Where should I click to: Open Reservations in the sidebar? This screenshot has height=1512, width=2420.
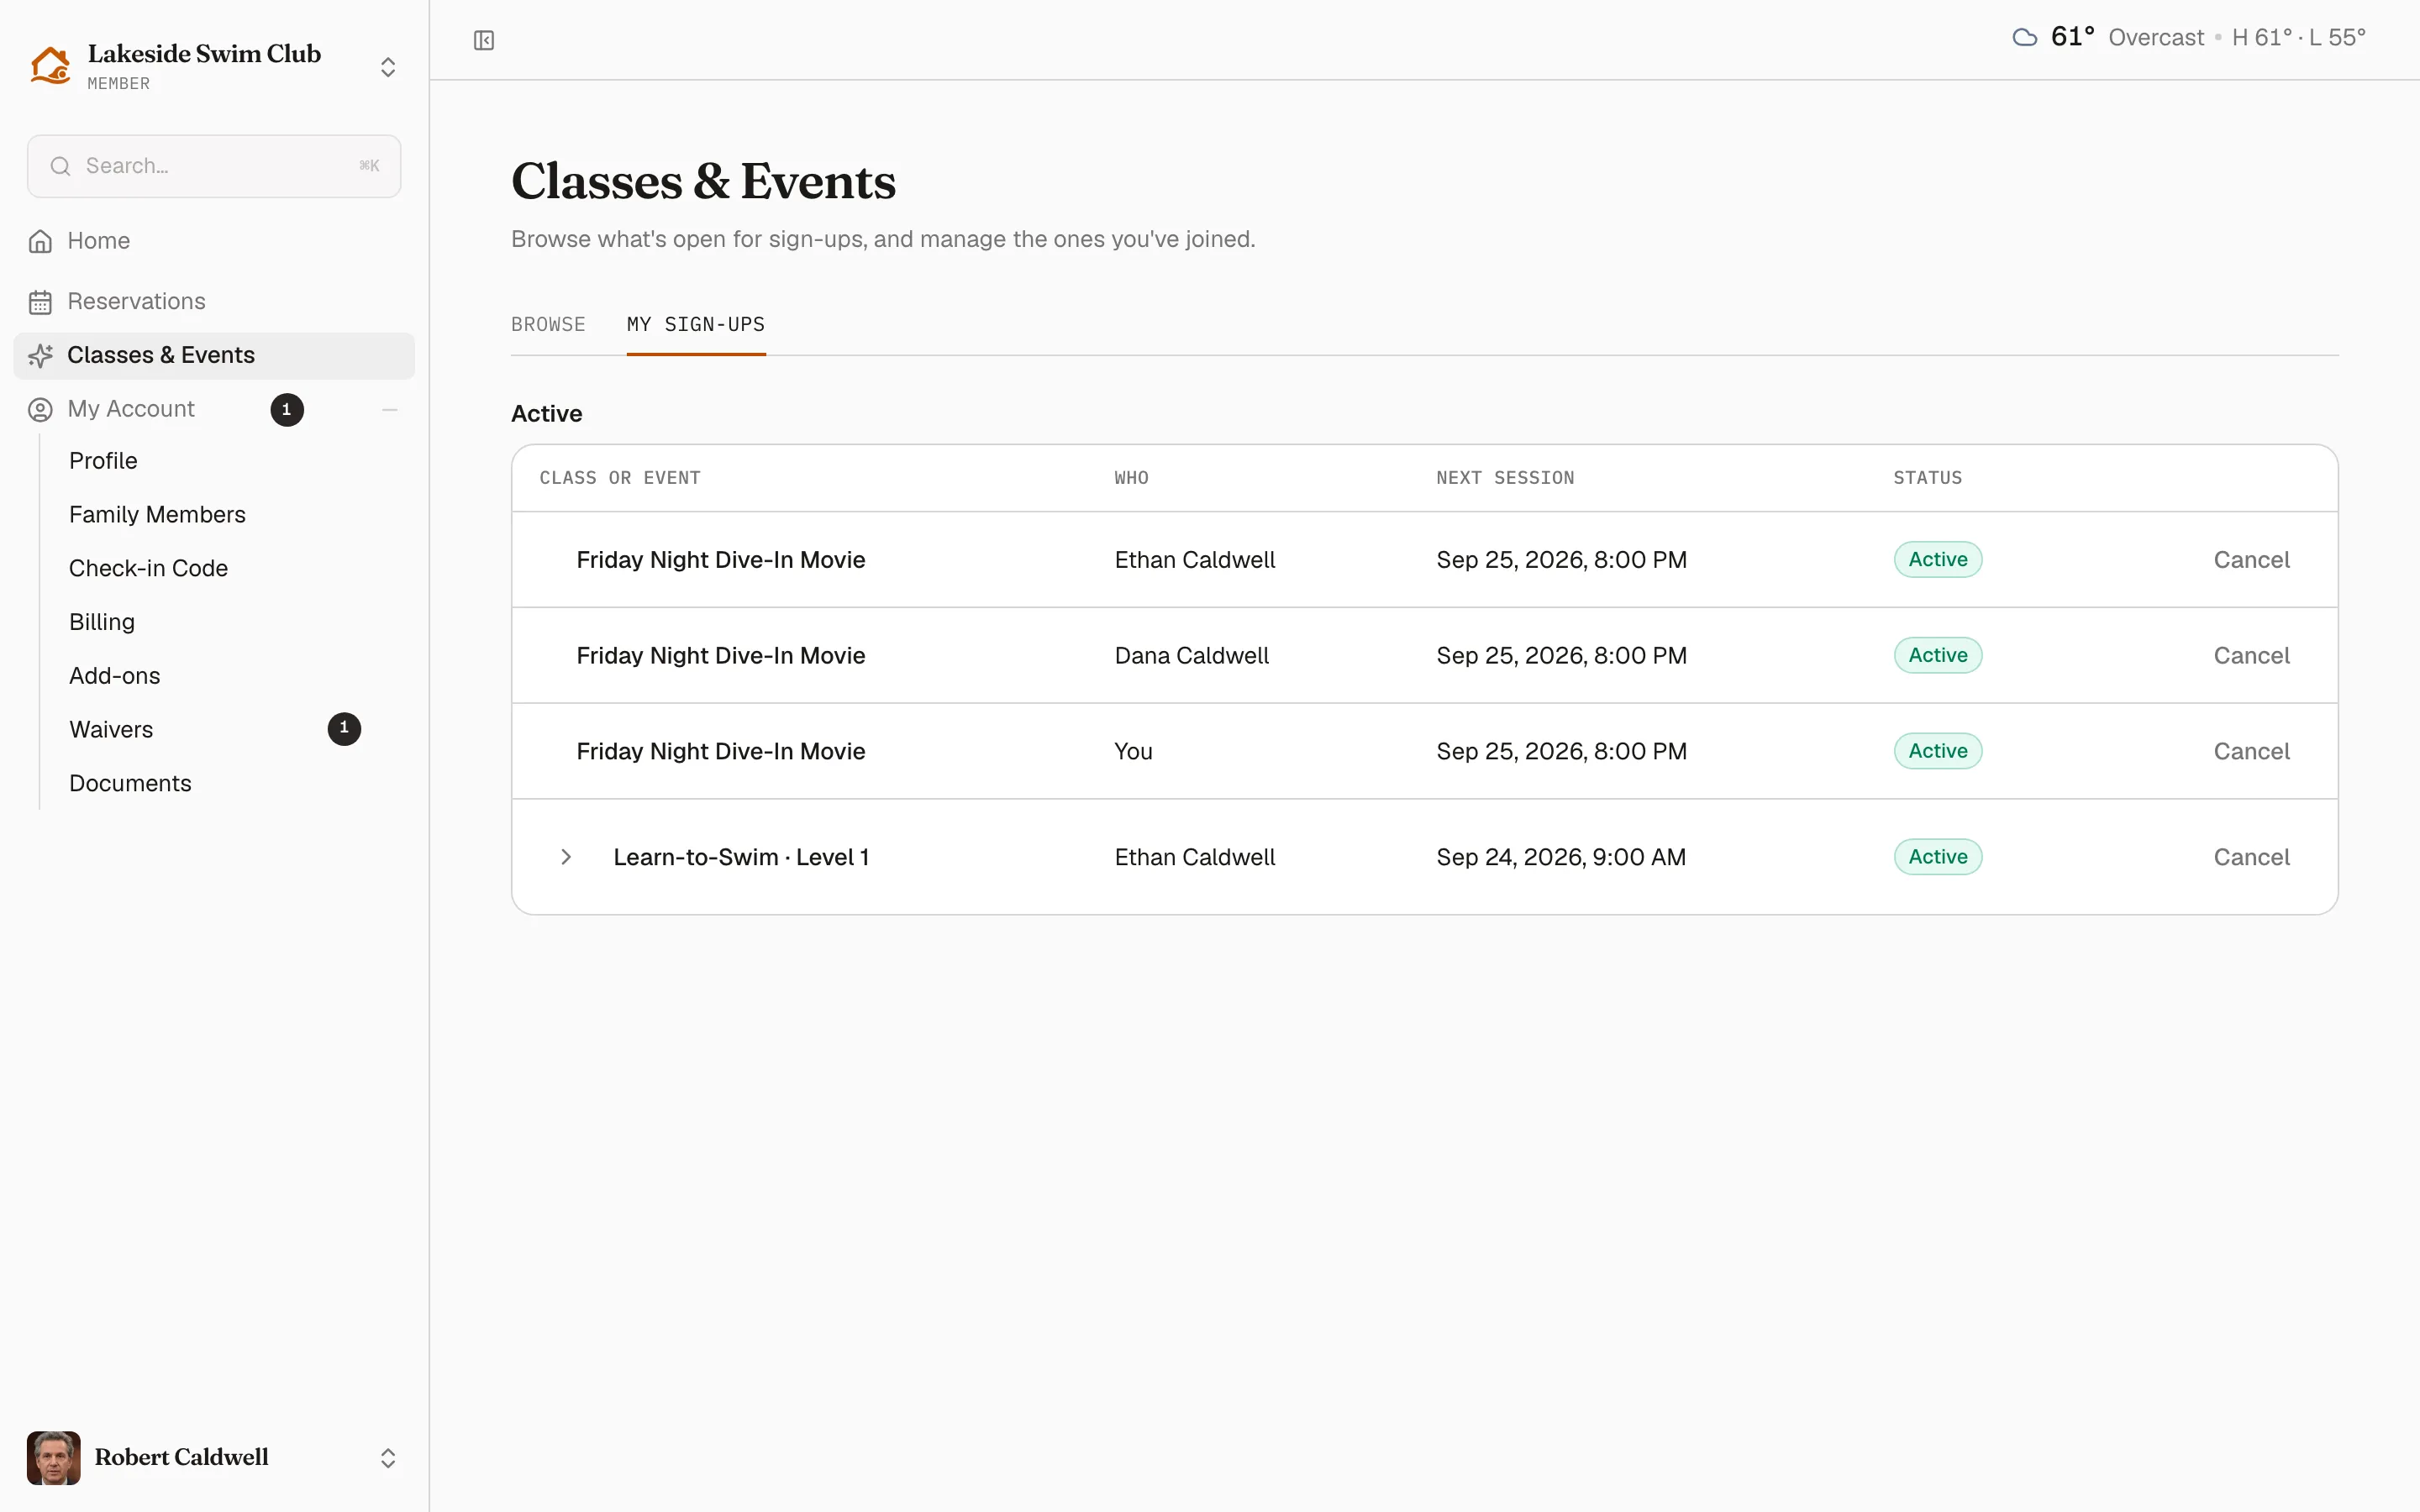214,302
